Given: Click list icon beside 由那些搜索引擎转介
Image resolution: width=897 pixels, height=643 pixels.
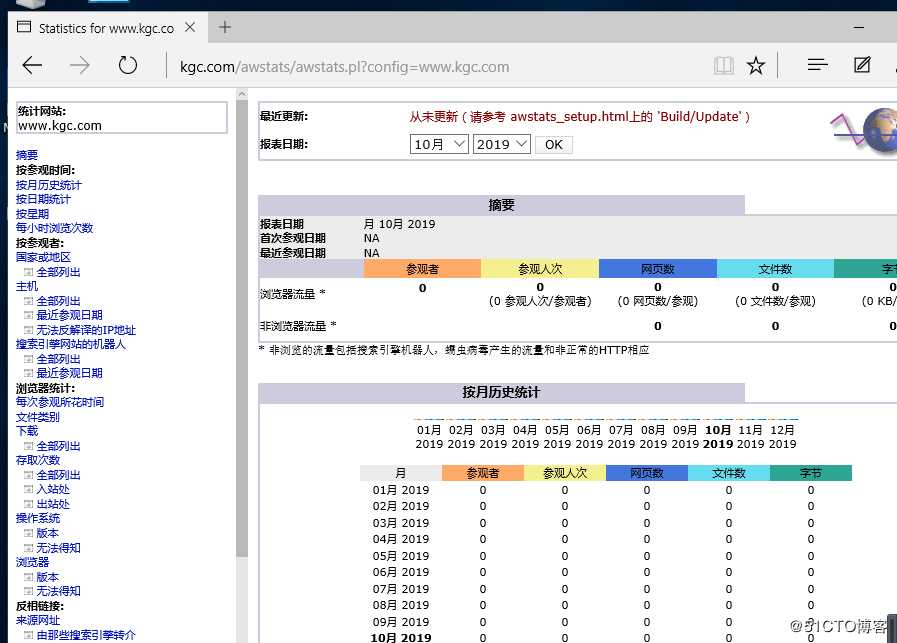Looking at the screenshot, I should click(28, 635).
